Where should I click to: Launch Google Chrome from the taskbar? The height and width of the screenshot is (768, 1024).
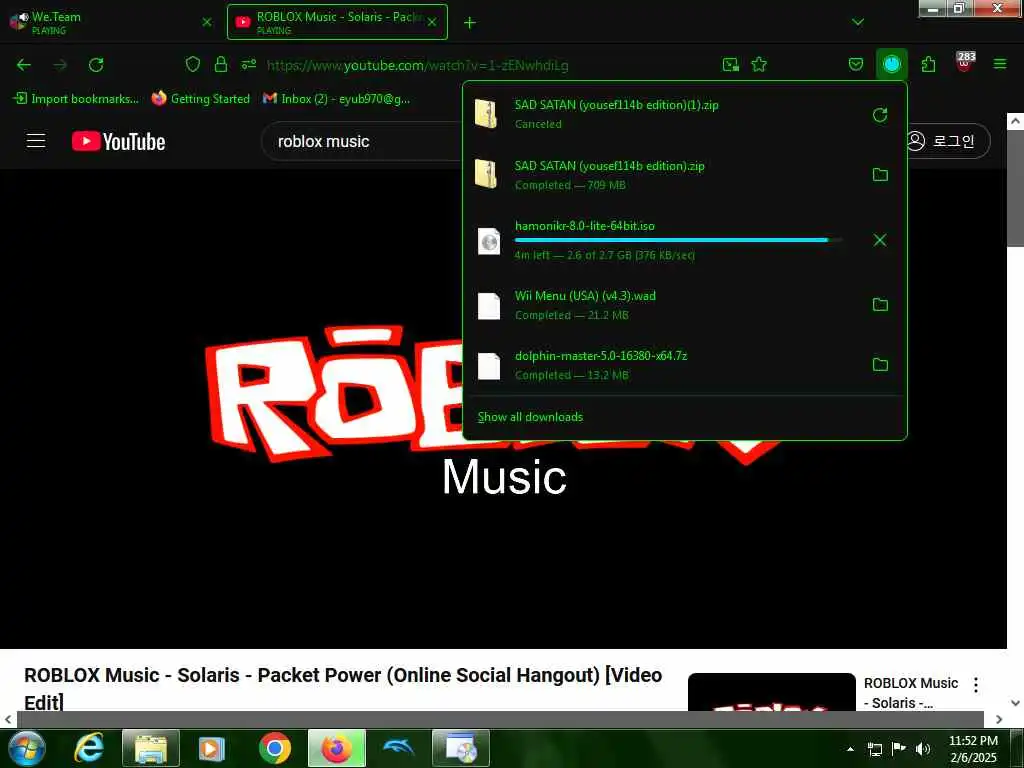274,748
